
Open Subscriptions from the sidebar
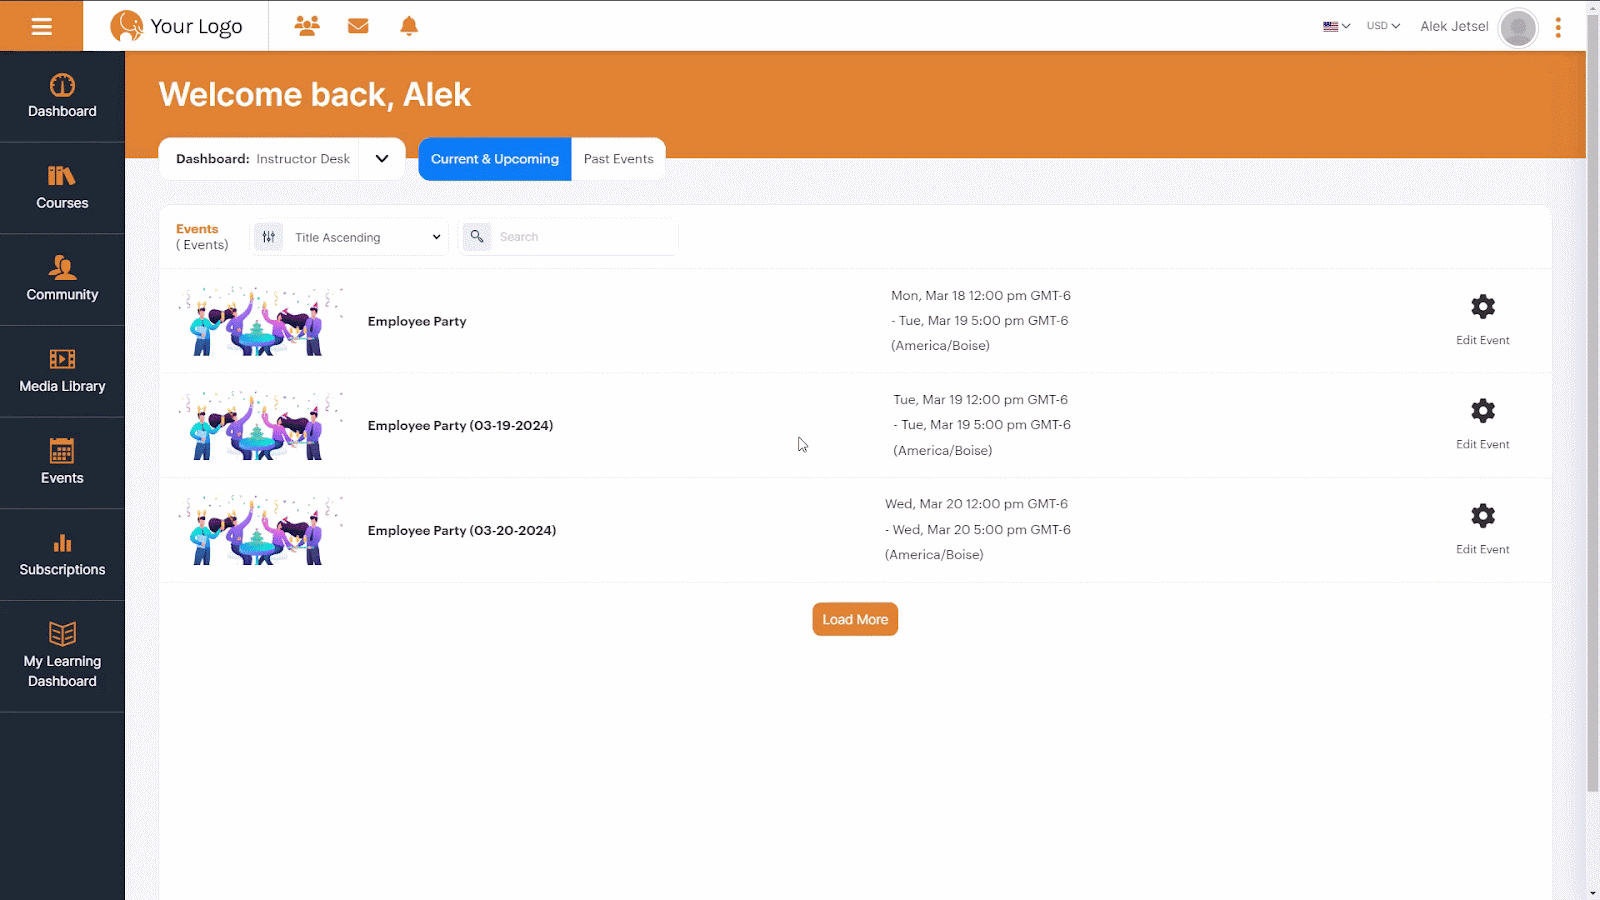click(62, 555)
